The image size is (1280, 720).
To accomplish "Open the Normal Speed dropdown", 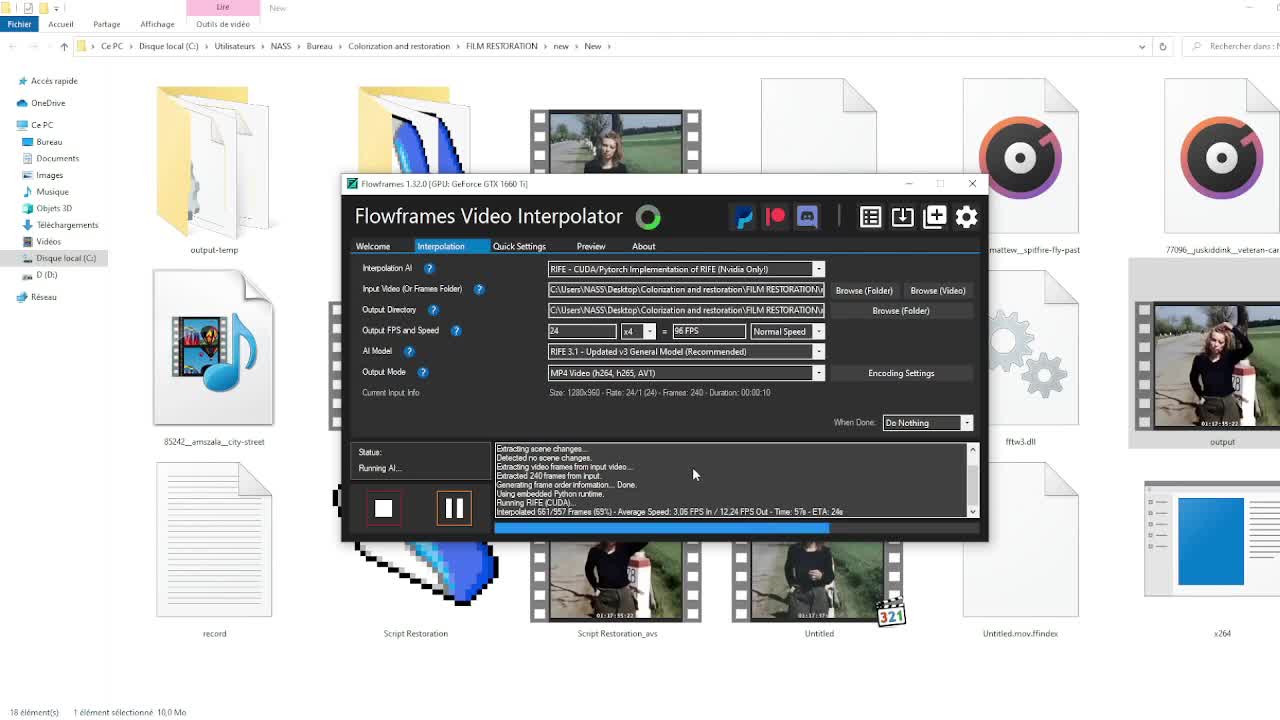I will [818, 331].
